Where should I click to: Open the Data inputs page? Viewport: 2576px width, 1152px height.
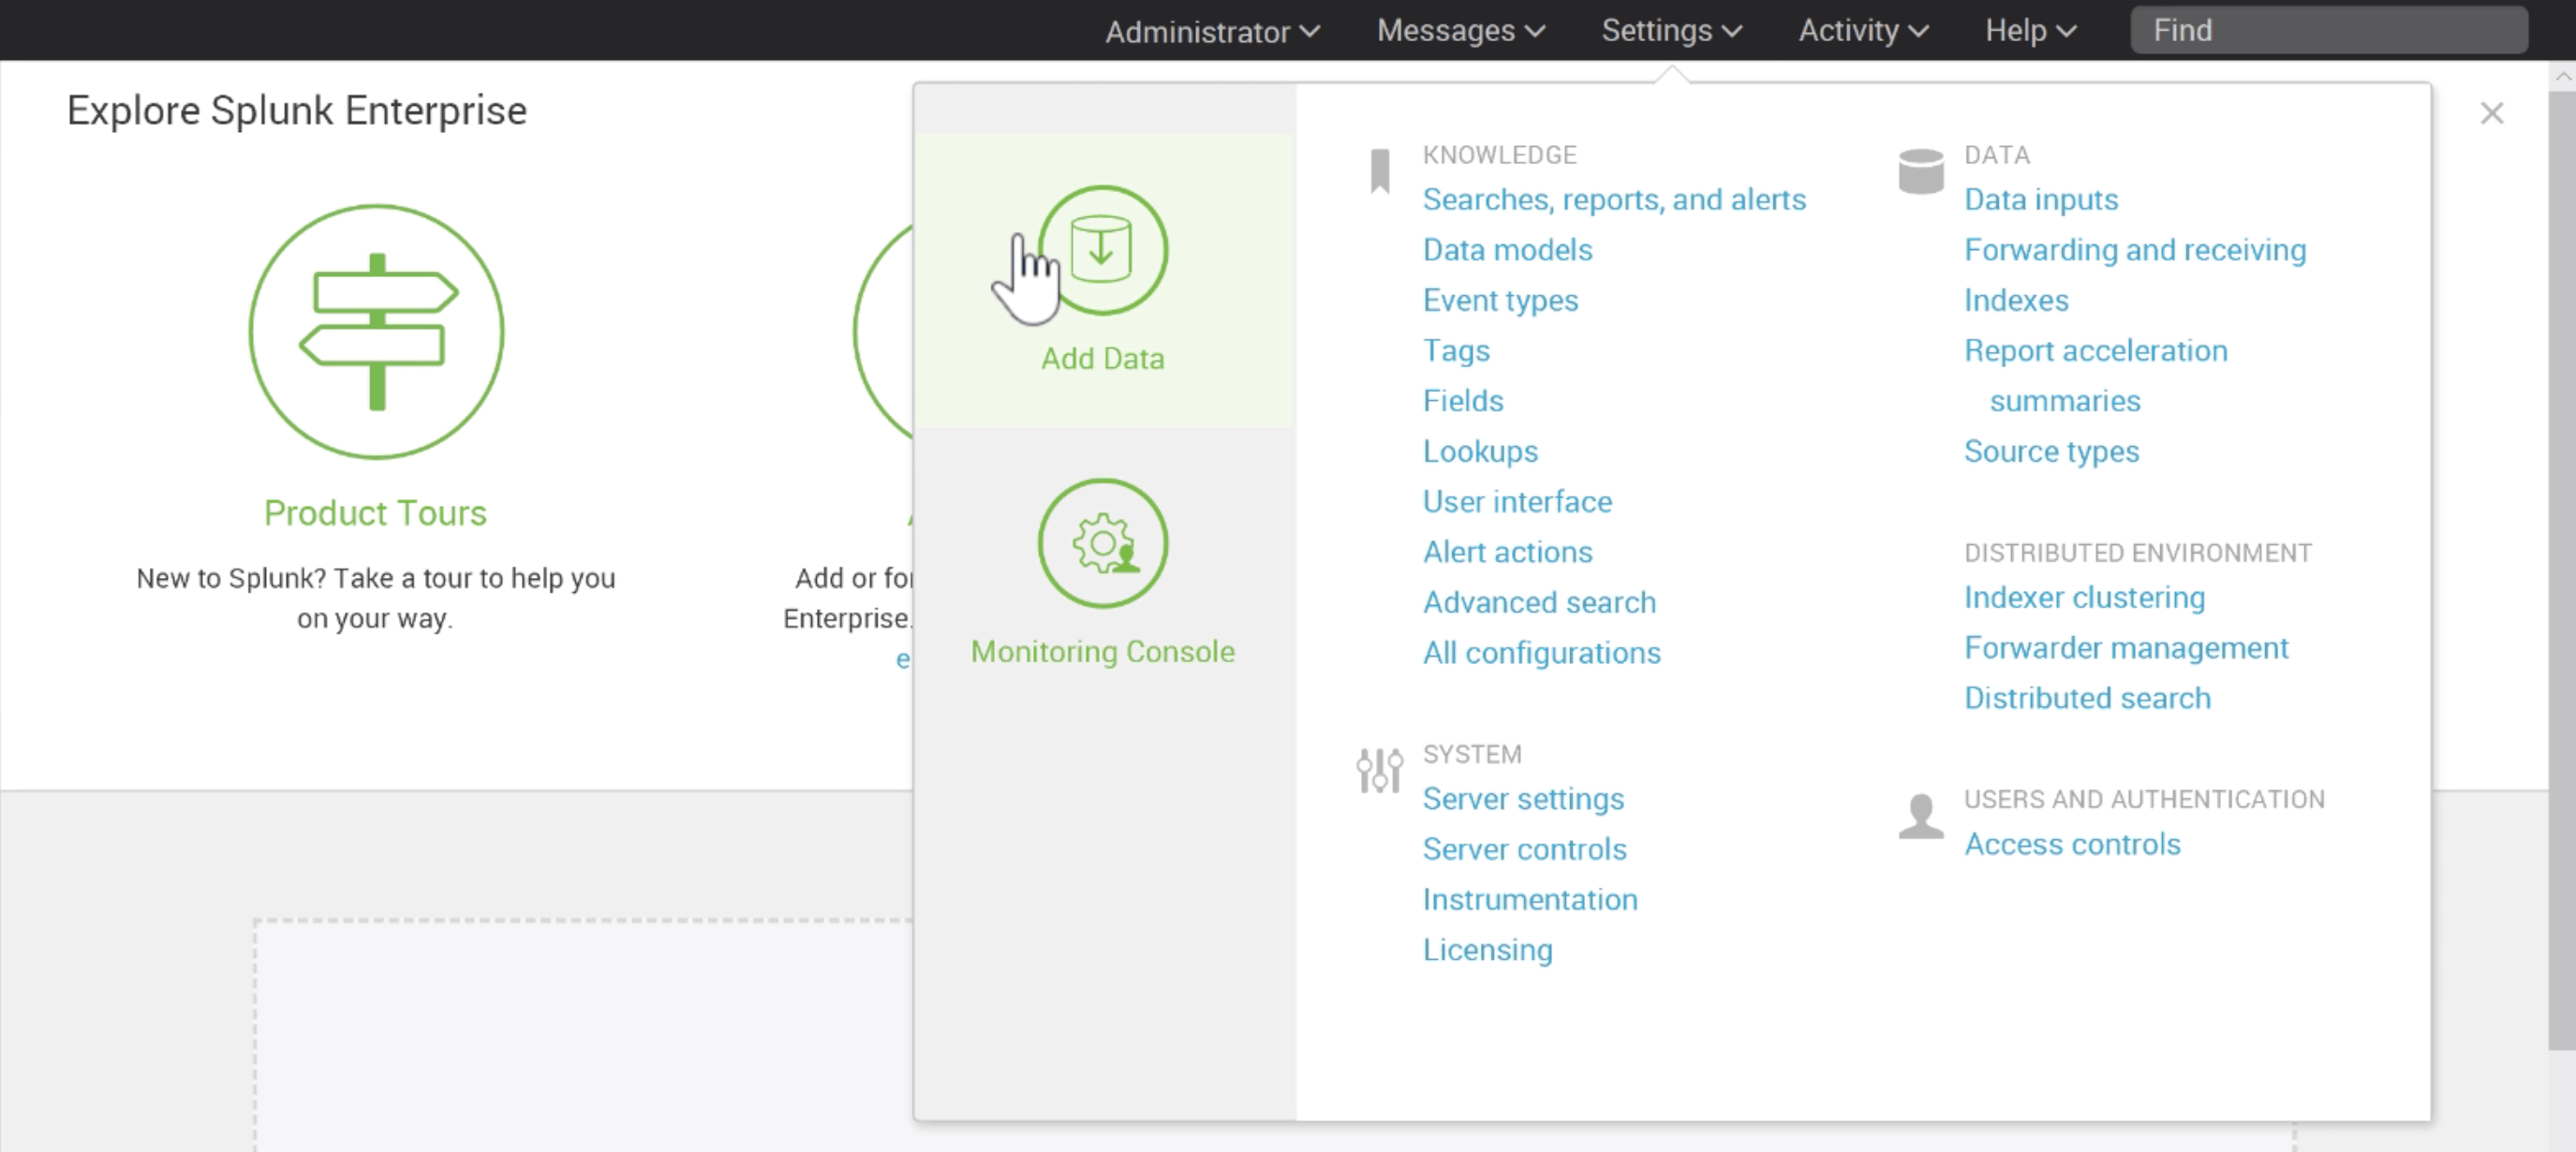coord(2039,199)
